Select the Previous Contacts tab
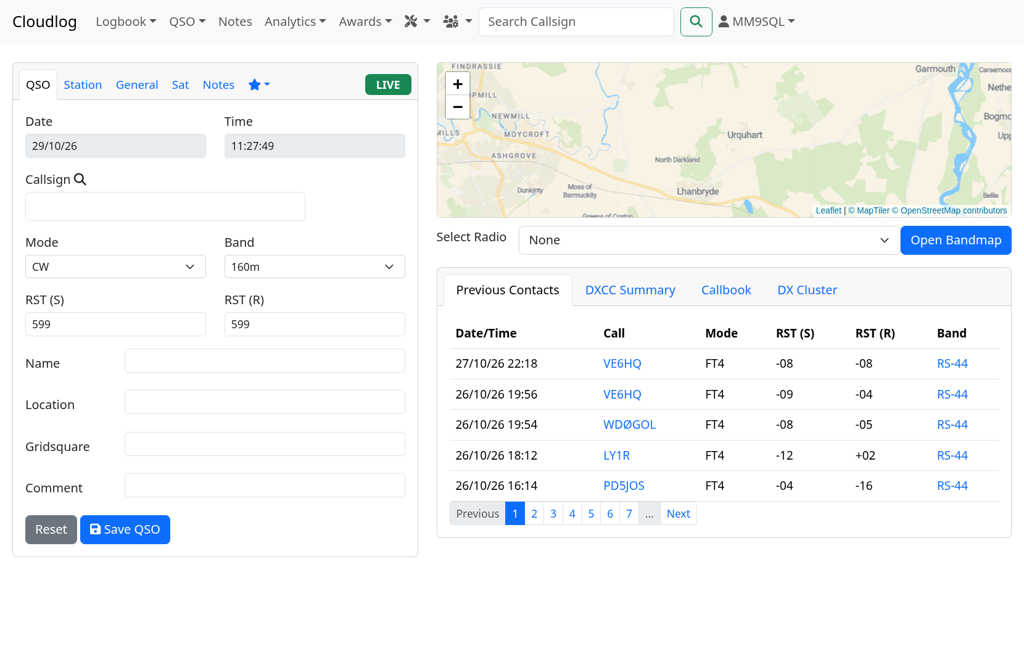This screenshot has height=646, width=1024. pos(507,290)
